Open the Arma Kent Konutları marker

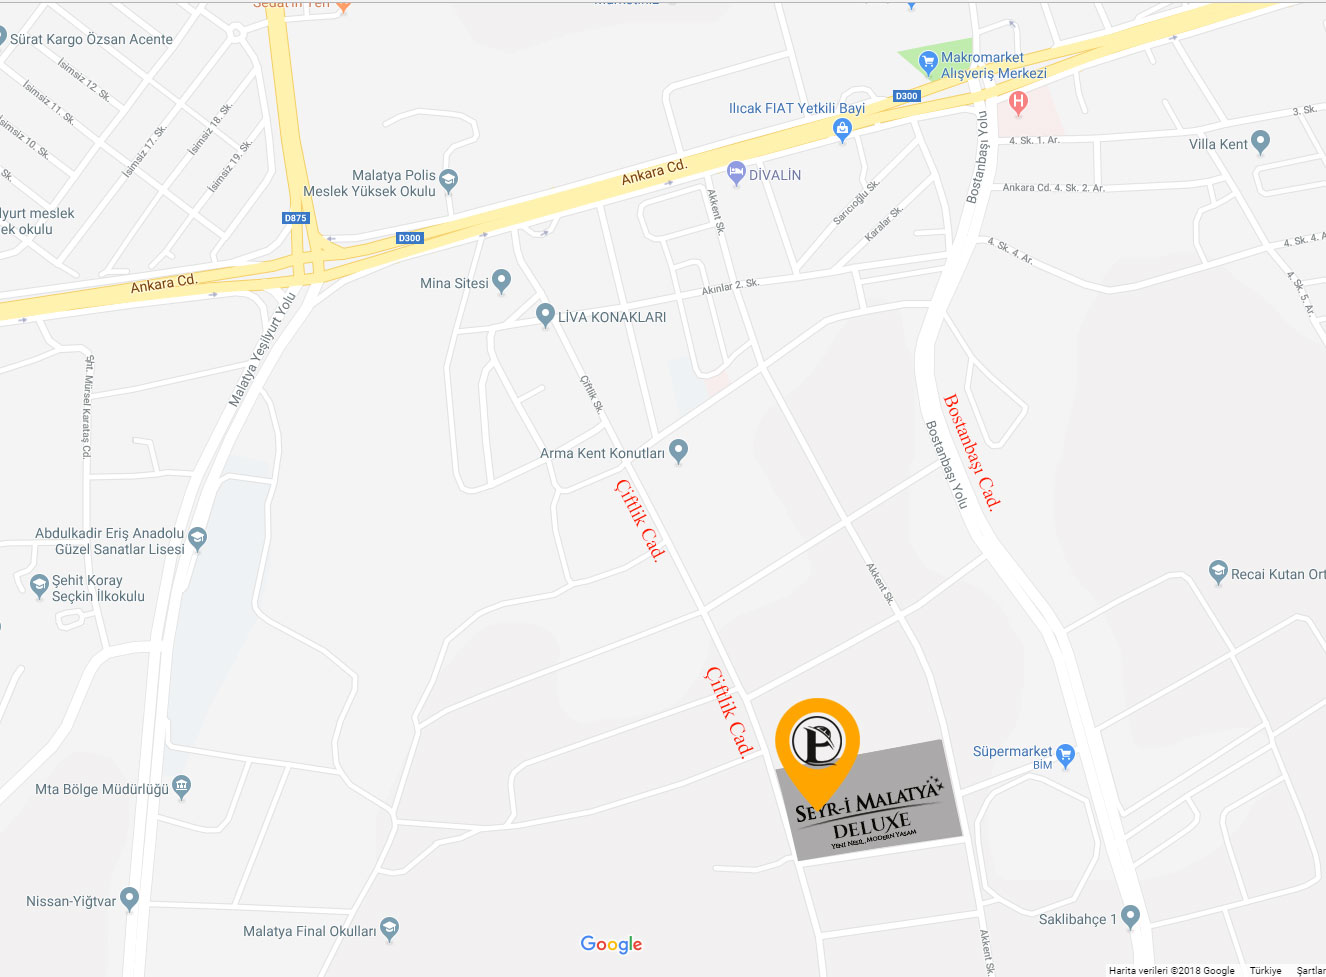[678, 452]
